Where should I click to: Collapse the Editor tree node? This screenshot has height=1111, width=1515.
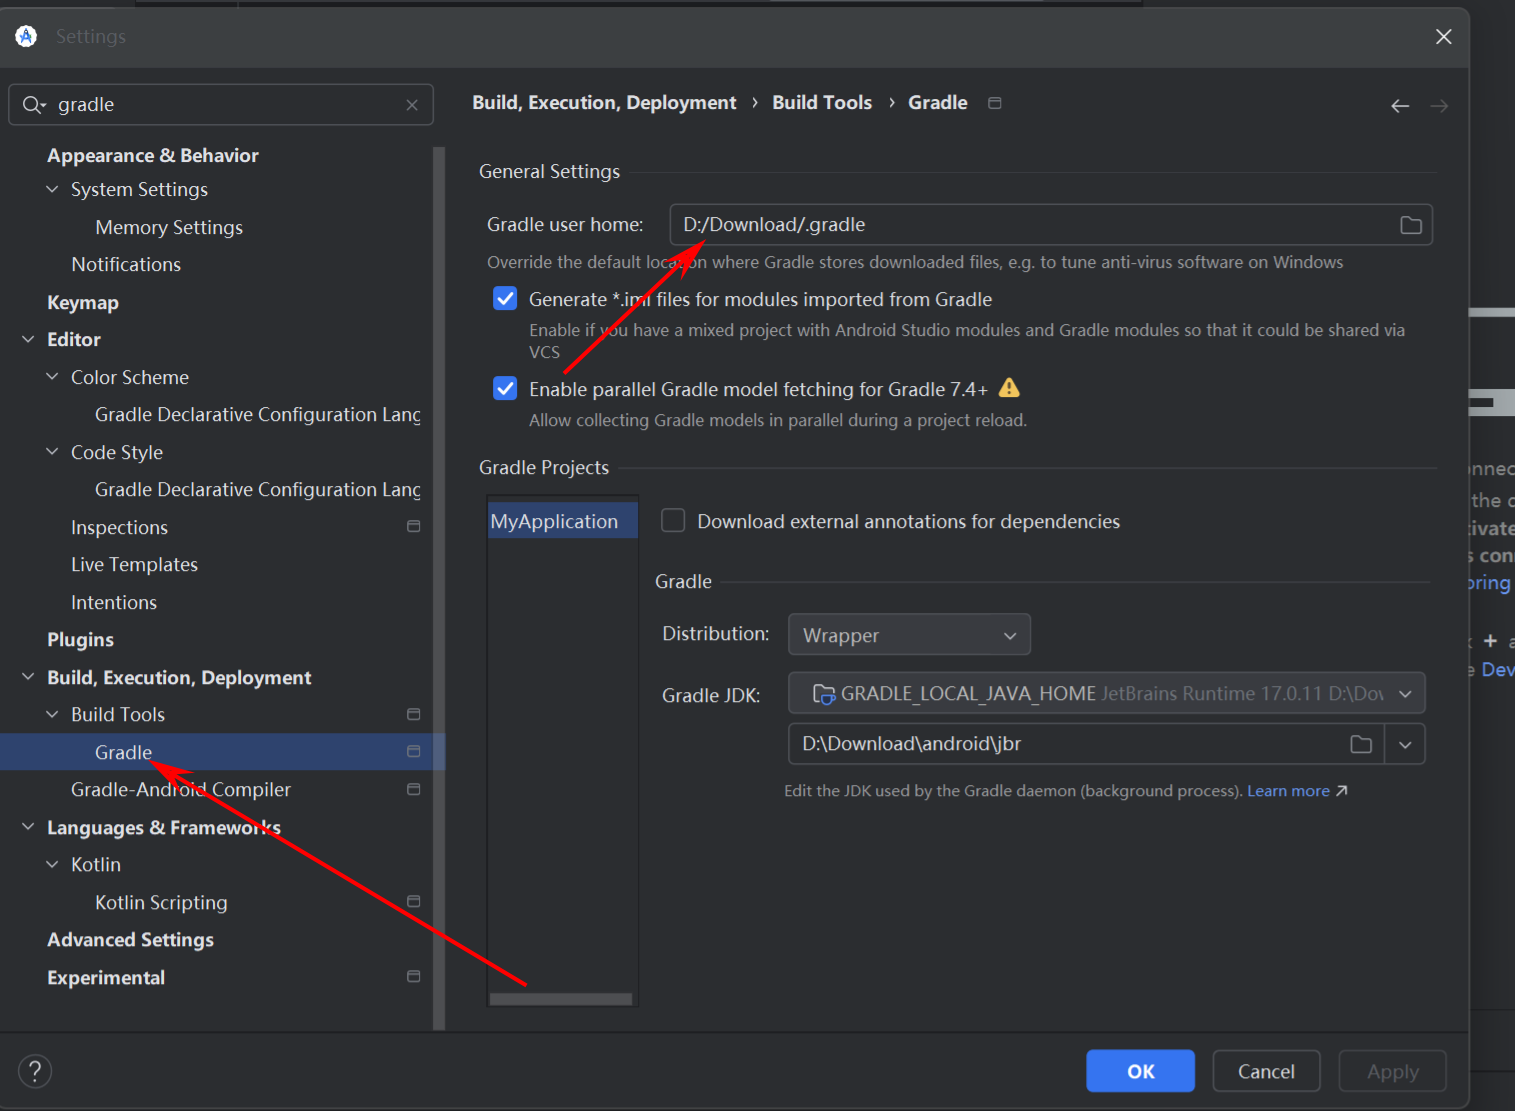pyautogui.click(x=28, y=339)
